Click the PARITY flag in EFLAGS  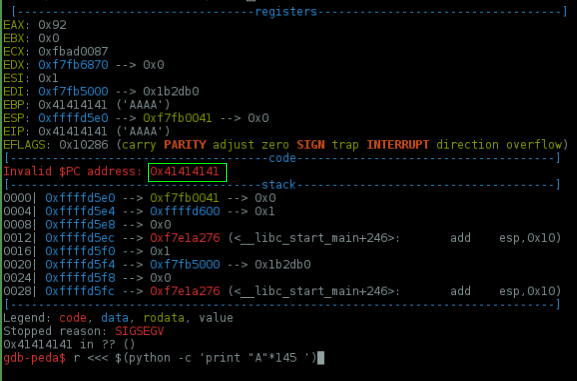coord(185,145)
